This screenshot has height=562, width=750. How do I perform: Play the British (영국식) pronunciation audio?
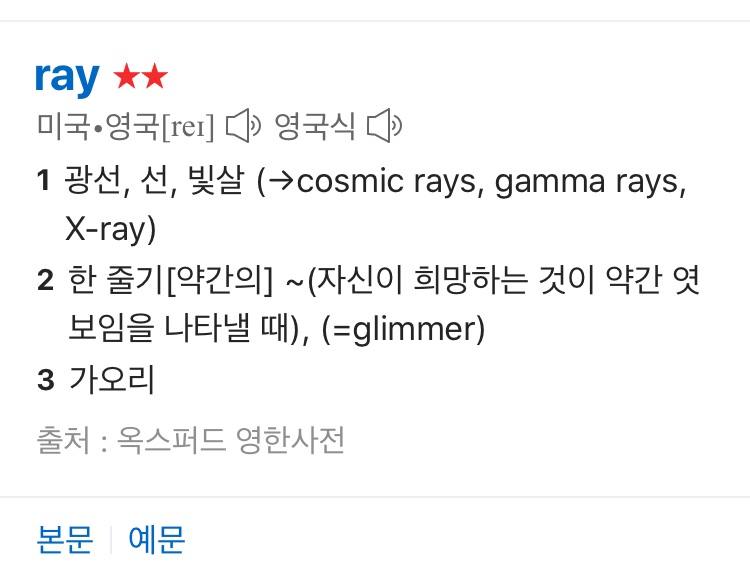click(x=384, y=127)
